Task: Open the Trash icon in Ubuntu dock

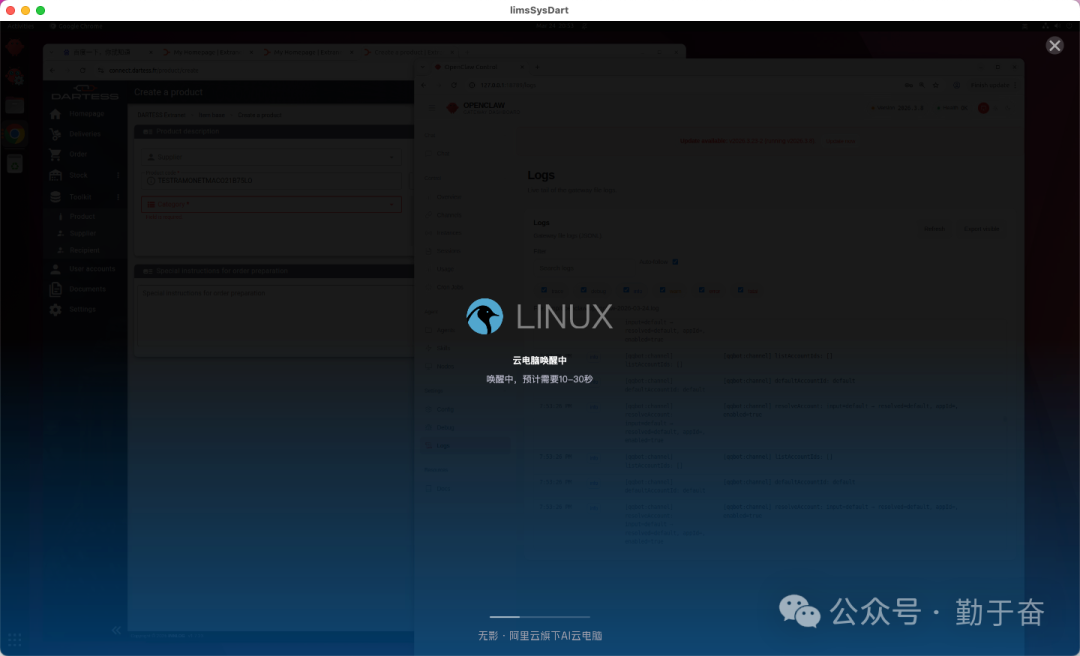Action: [14, 164]
